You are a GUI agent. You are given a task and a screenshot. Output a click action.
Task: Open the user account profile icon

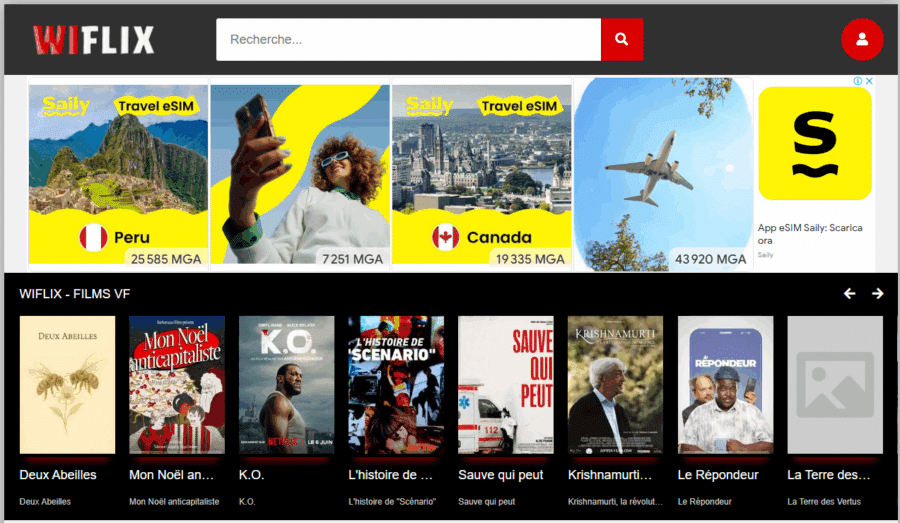(x=861, y=40)
